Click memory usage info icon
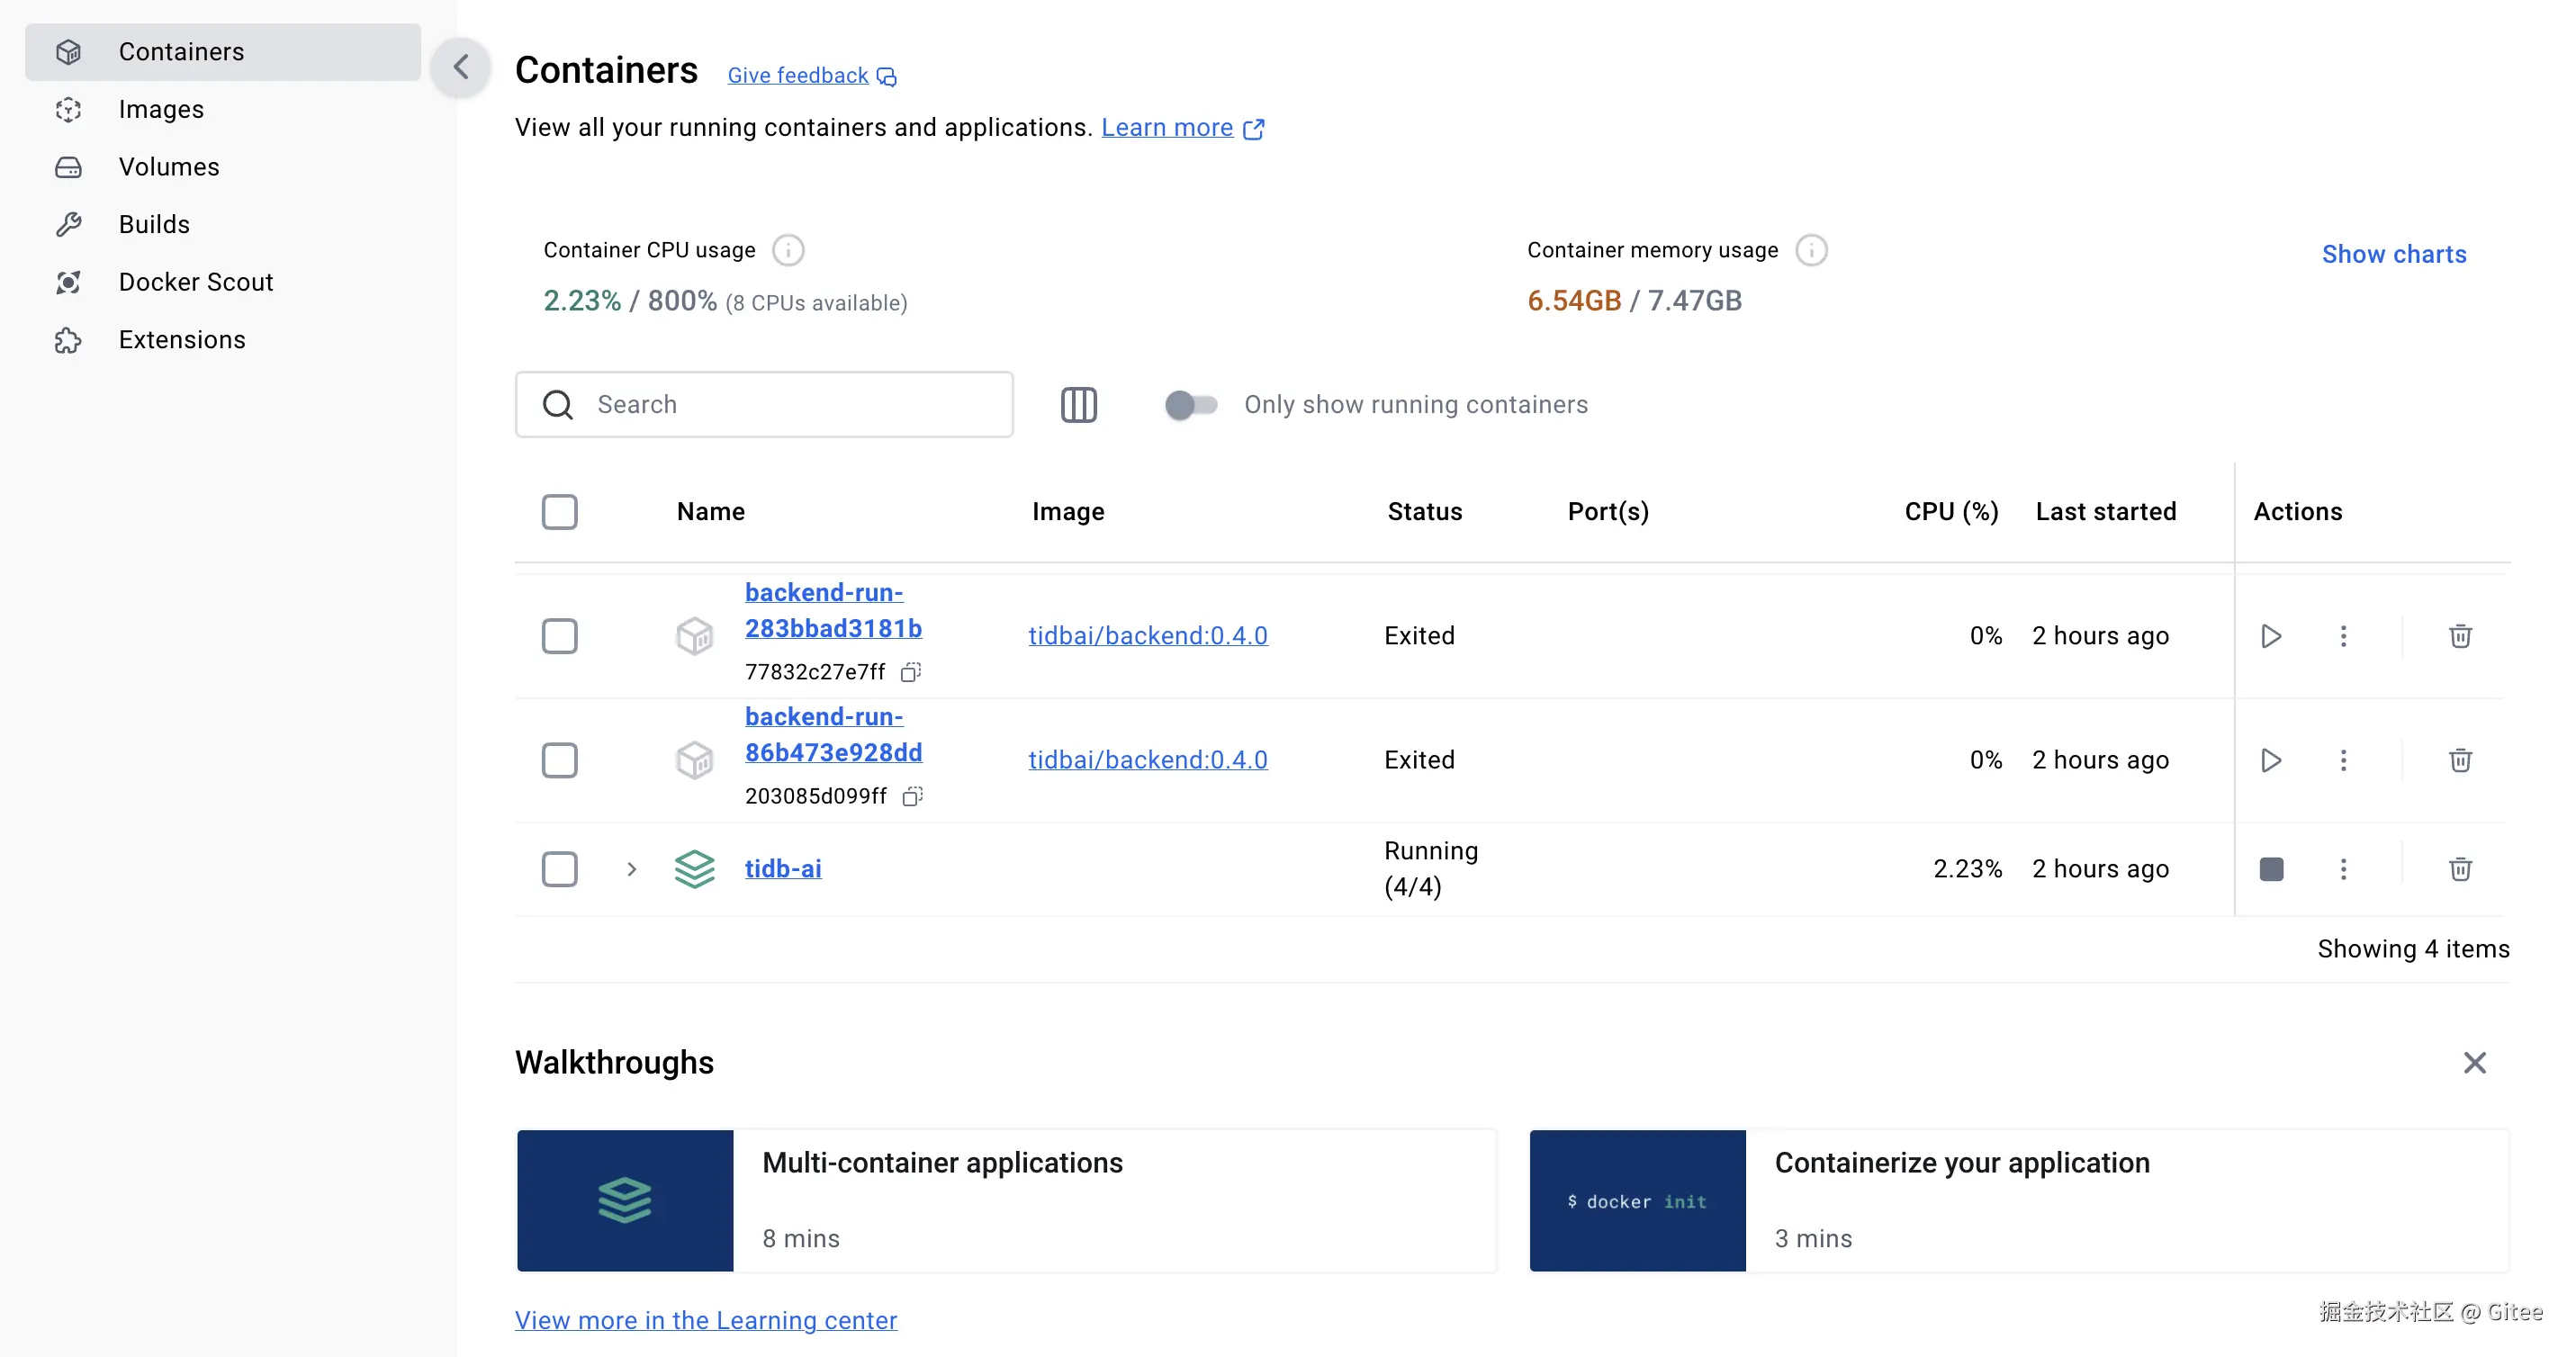 pyautogui.click(x=1811, y=250)
